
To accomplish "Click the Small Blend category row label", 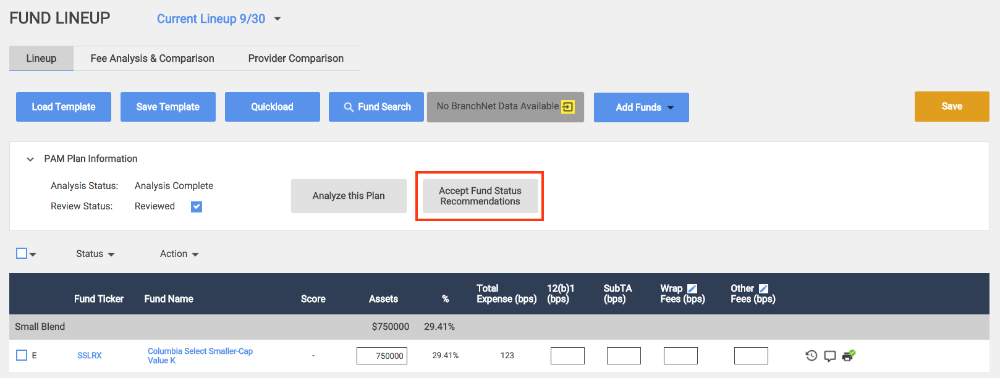I will coord(40,327).
